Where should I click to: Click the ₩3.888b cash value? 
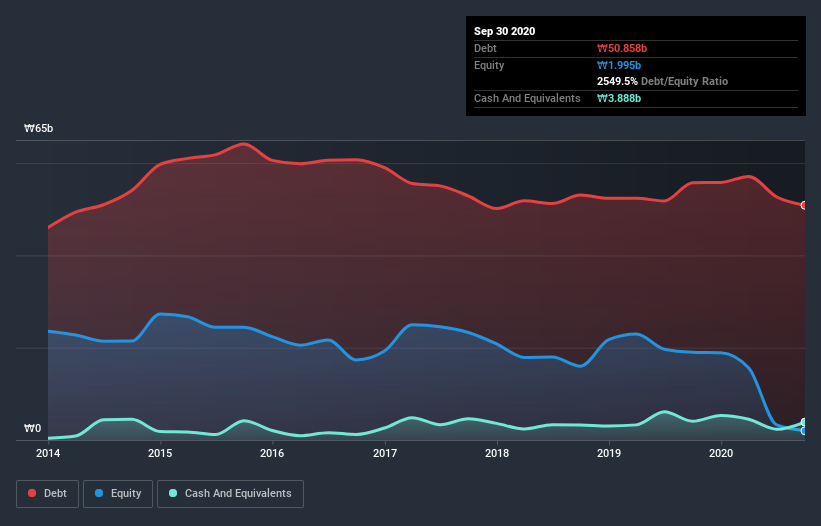coord(619,98)
